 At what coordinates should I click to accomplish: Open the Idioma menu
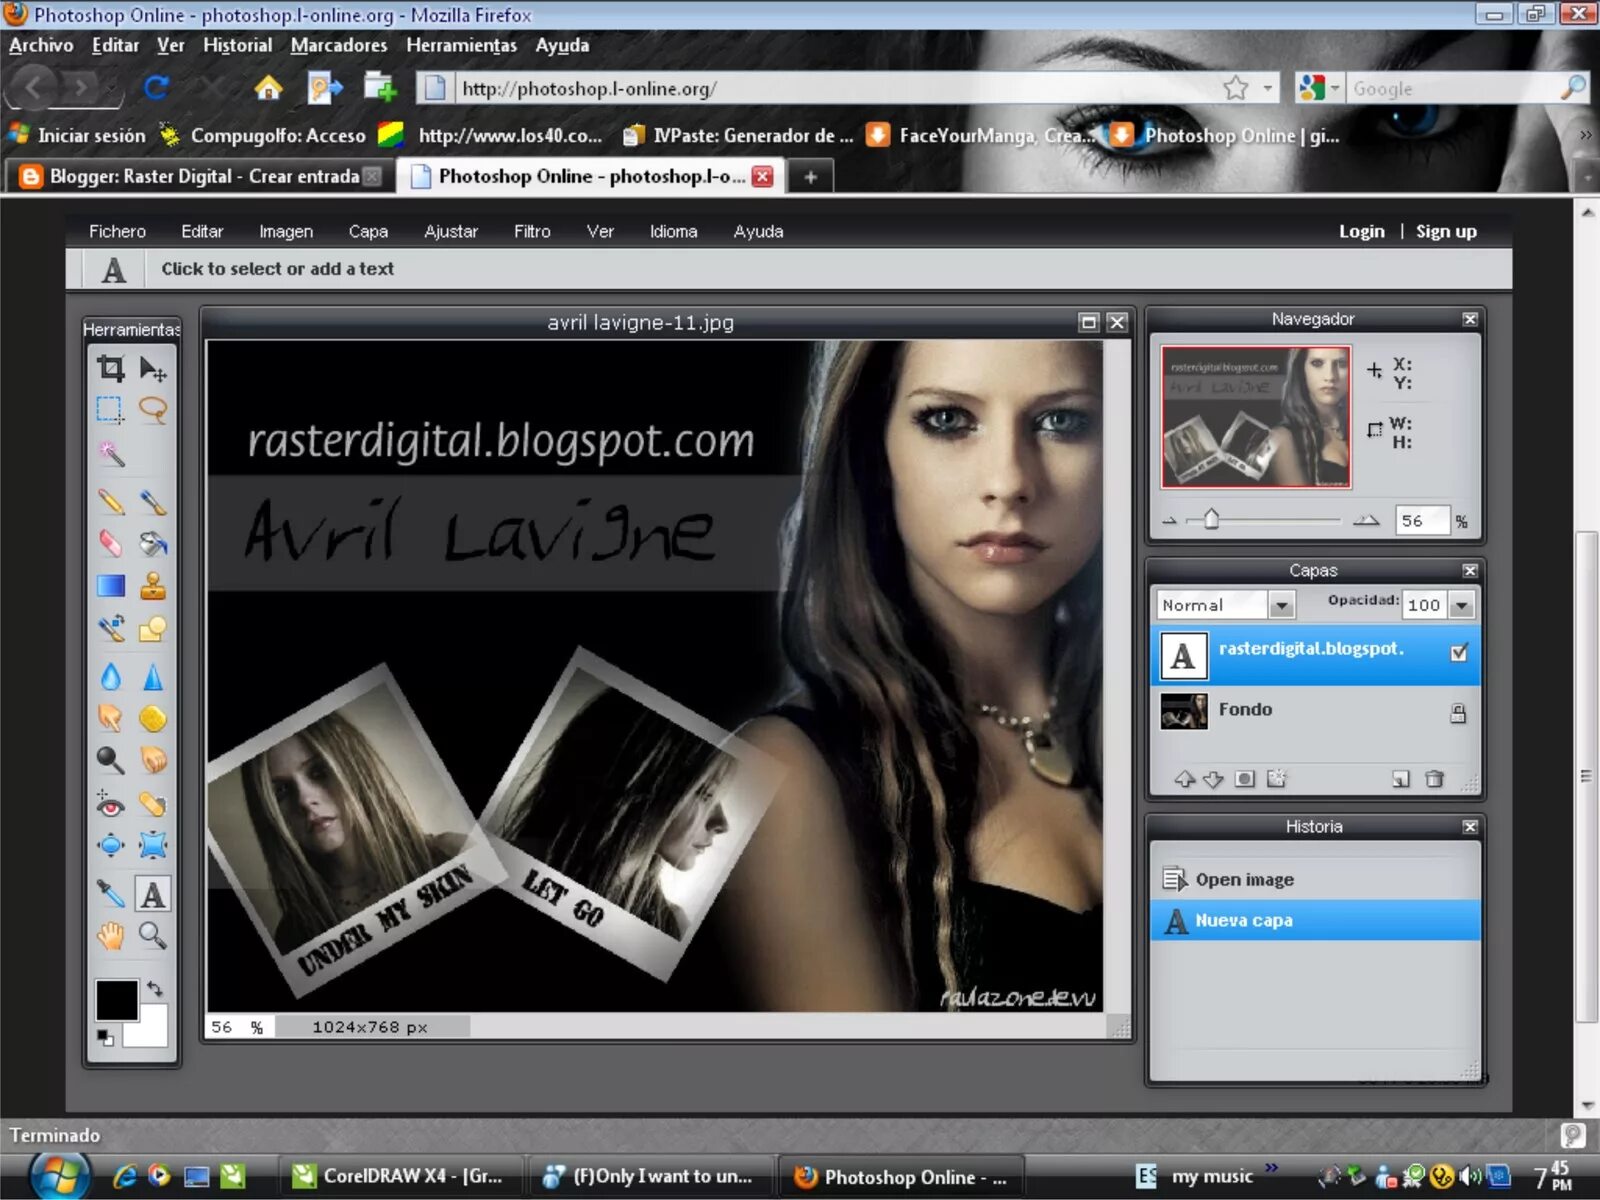(x=673, y=231)
